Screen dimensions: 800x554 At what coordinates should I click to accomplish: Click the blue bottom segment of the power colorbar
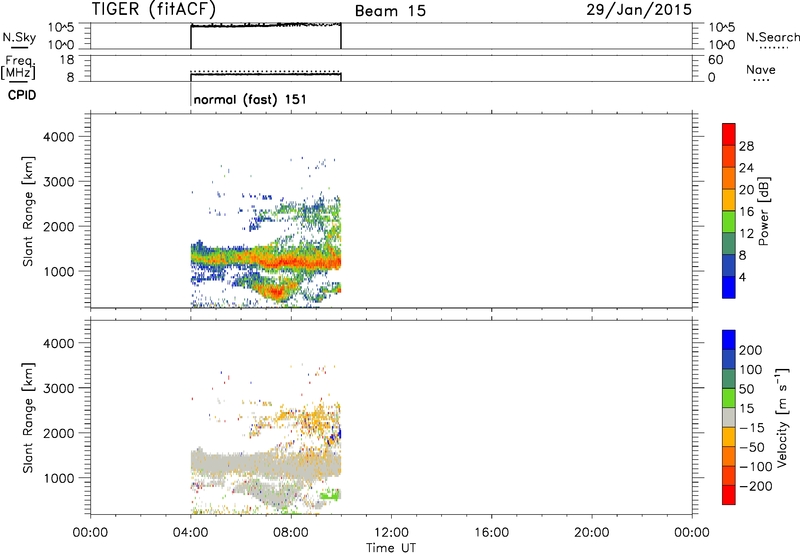[729, 287]
